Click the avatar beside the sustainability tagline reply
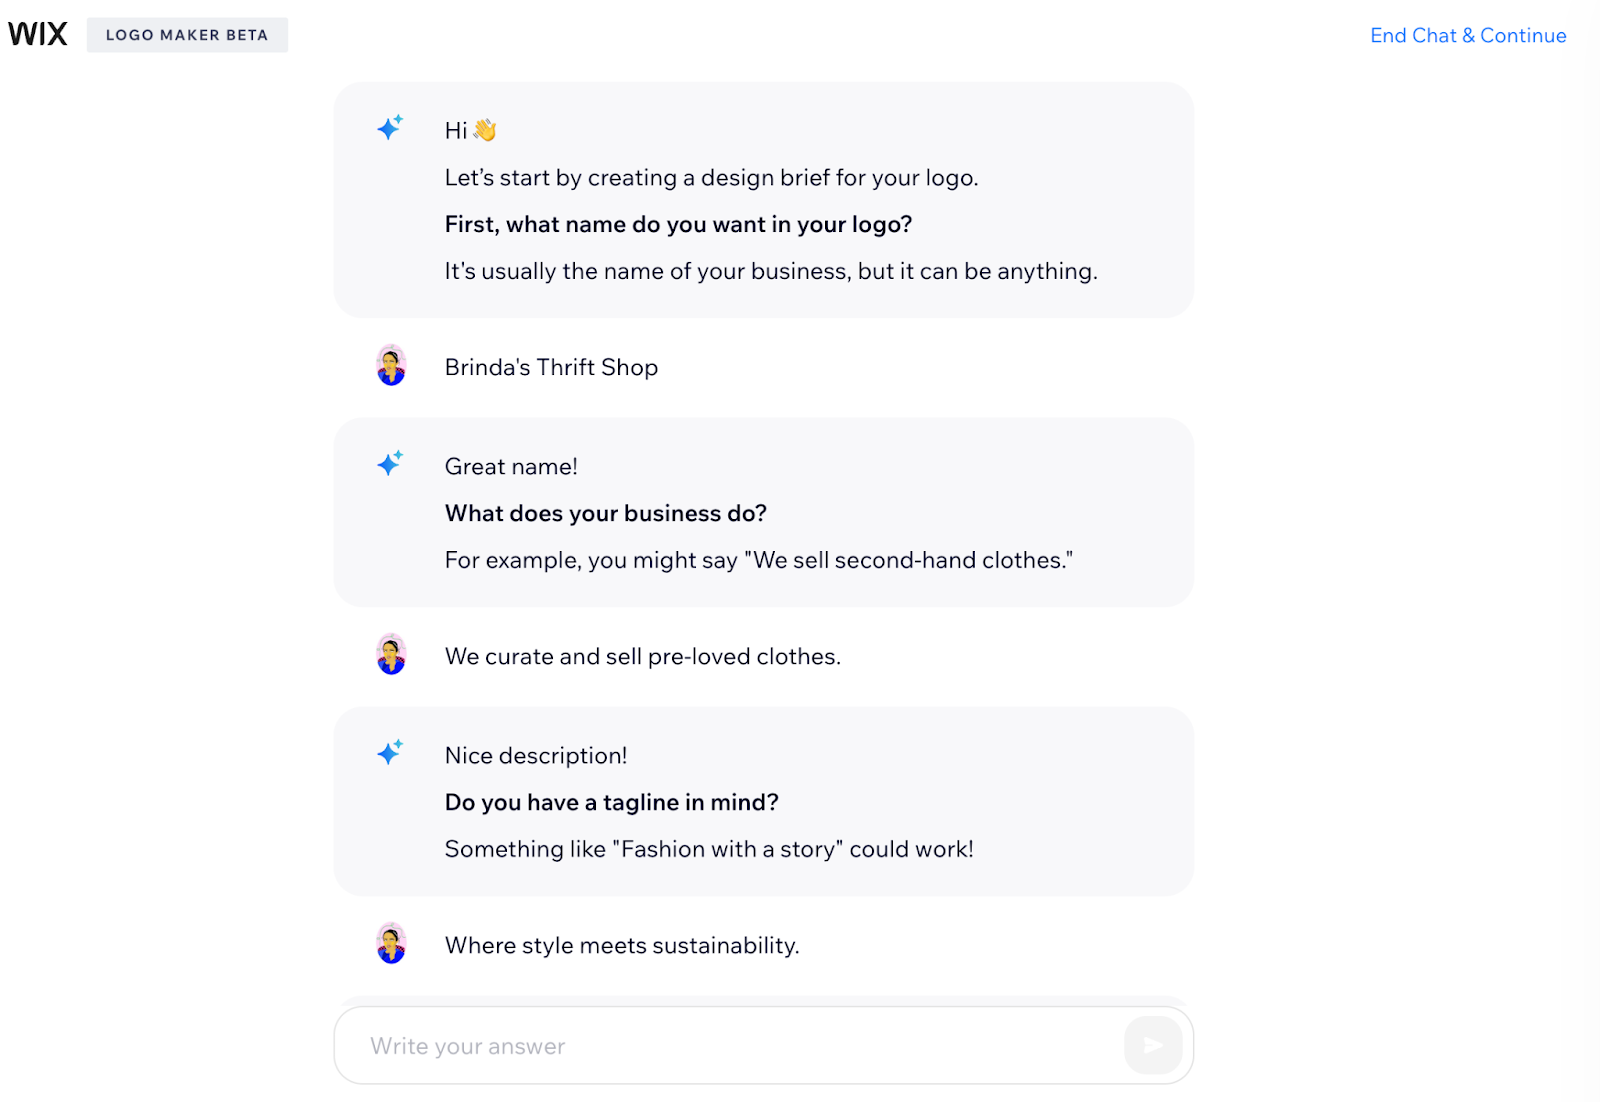 pos(391,944)
